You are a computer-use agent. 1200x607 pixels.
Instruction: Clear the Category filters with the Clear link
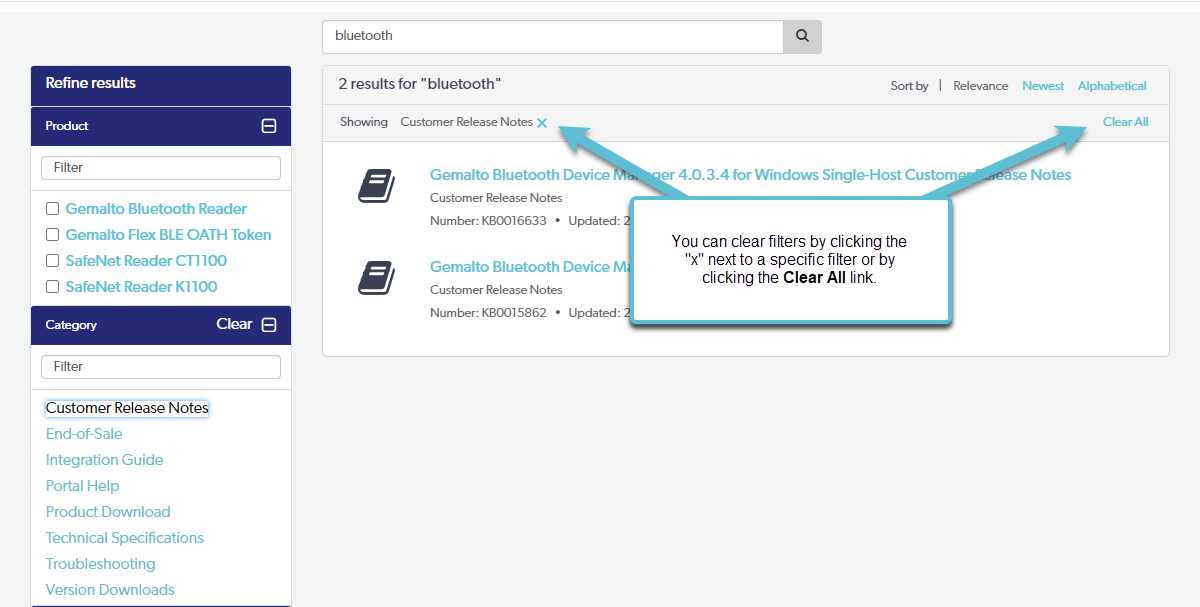pyautogui.click(x=233, y=324)
